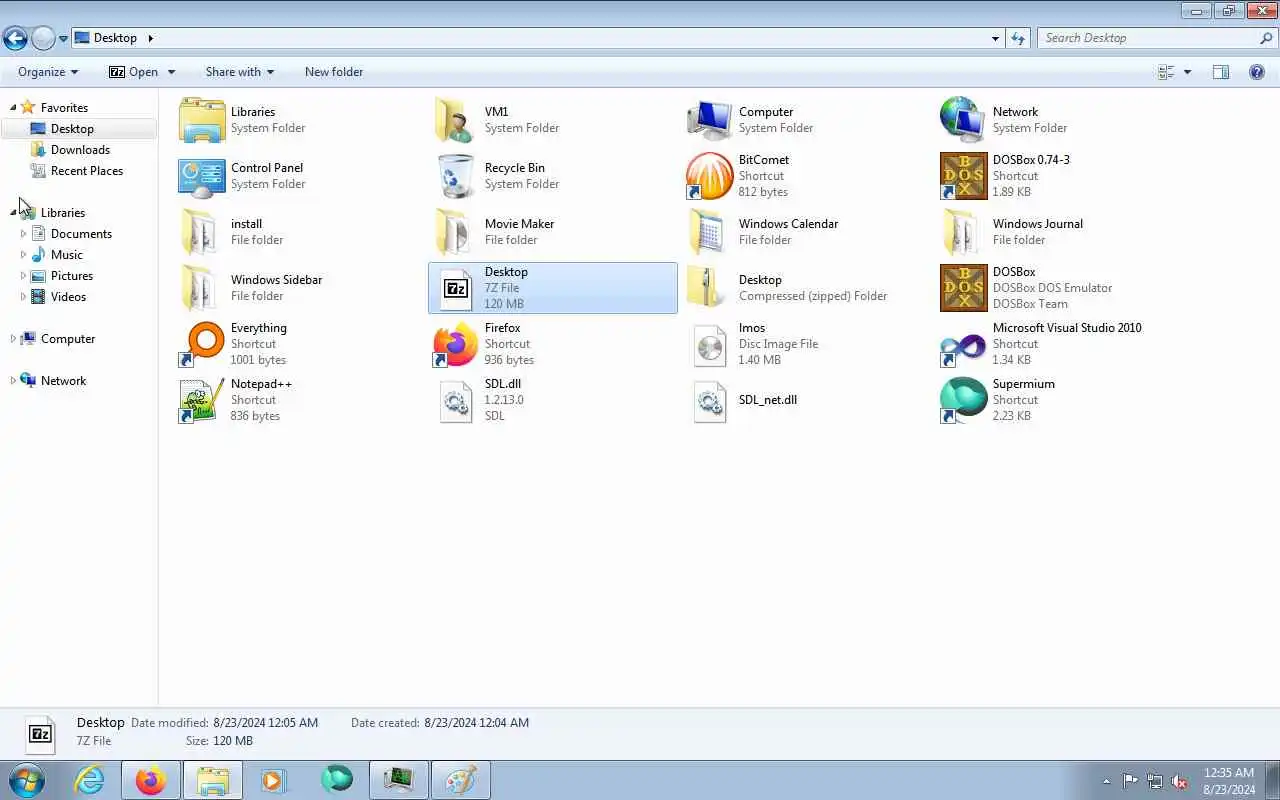The height and width of the screenshot is (800, 1280).
Task: Select Recent Places in Favorites
Action: (87, 171)
